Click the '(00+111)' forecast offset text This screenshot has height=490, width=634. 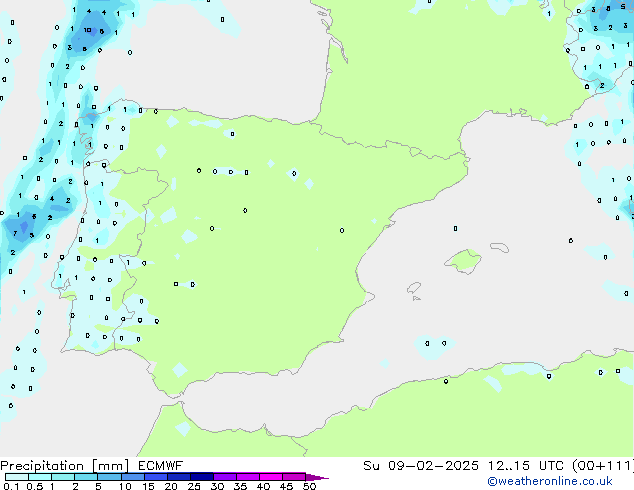[603, 466]
